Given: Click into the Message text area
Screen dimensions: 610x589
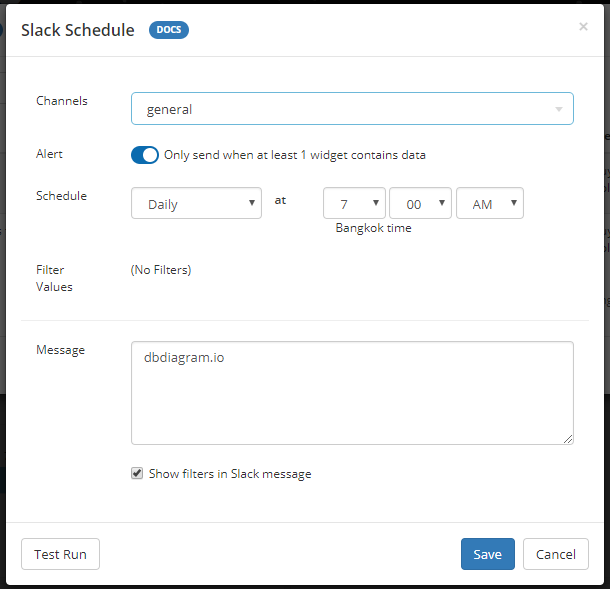Looking at the screenshot, I should tap(352, 393).
